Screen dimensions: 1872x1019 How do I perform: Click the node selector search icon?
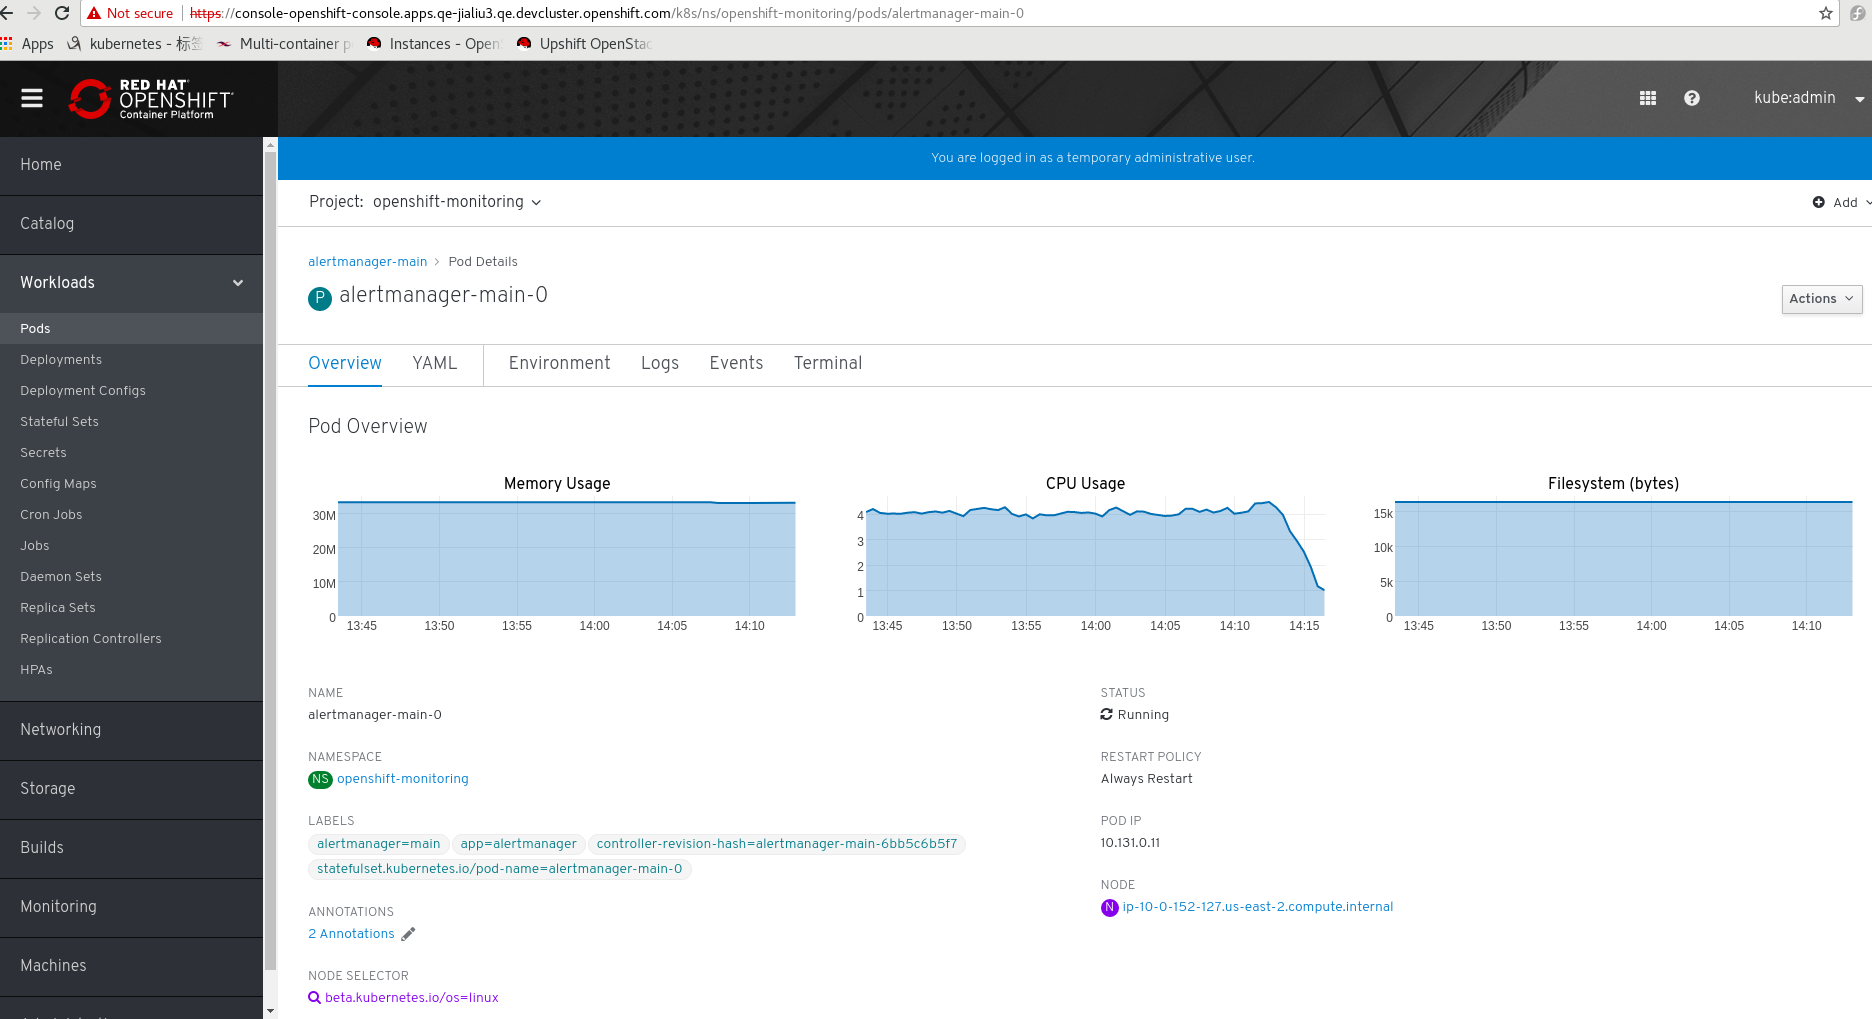pyautogui.click(x=314, y=998)
